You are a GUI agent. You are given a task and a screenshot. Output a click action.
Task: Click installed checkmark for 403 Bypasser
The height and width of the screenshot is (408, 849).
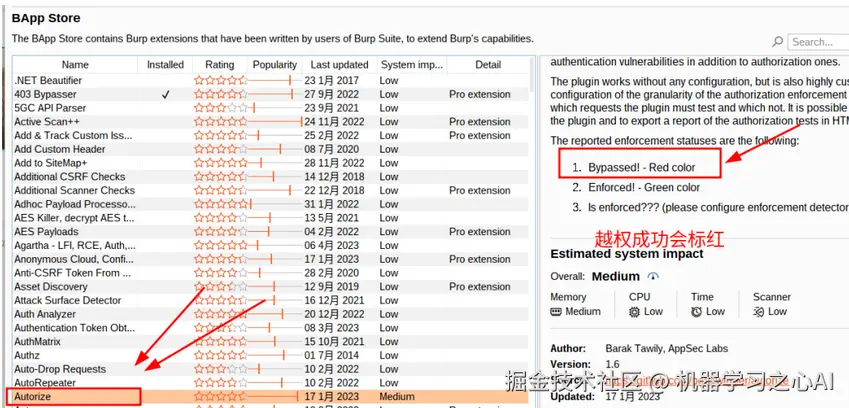(166, 95)
